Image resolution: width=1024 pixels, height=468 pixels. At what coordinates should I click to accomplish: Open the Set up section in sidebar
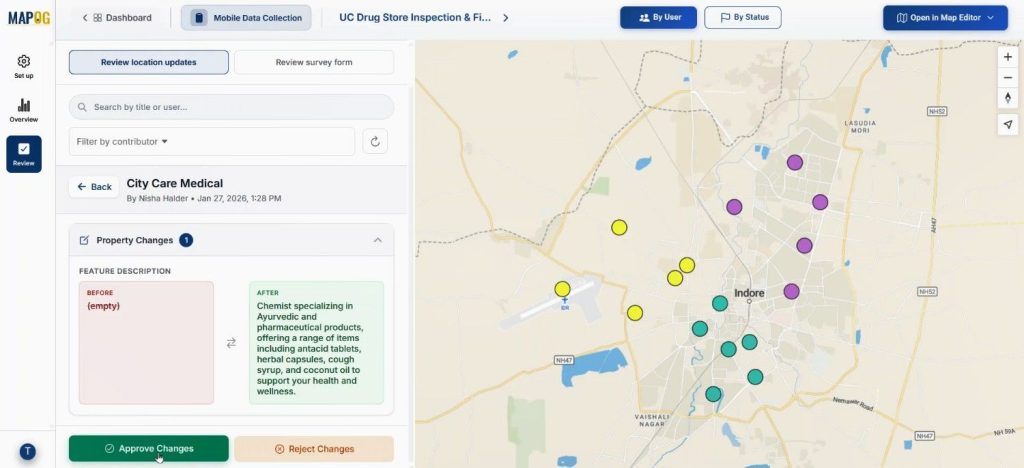click(x=24, y=67)
